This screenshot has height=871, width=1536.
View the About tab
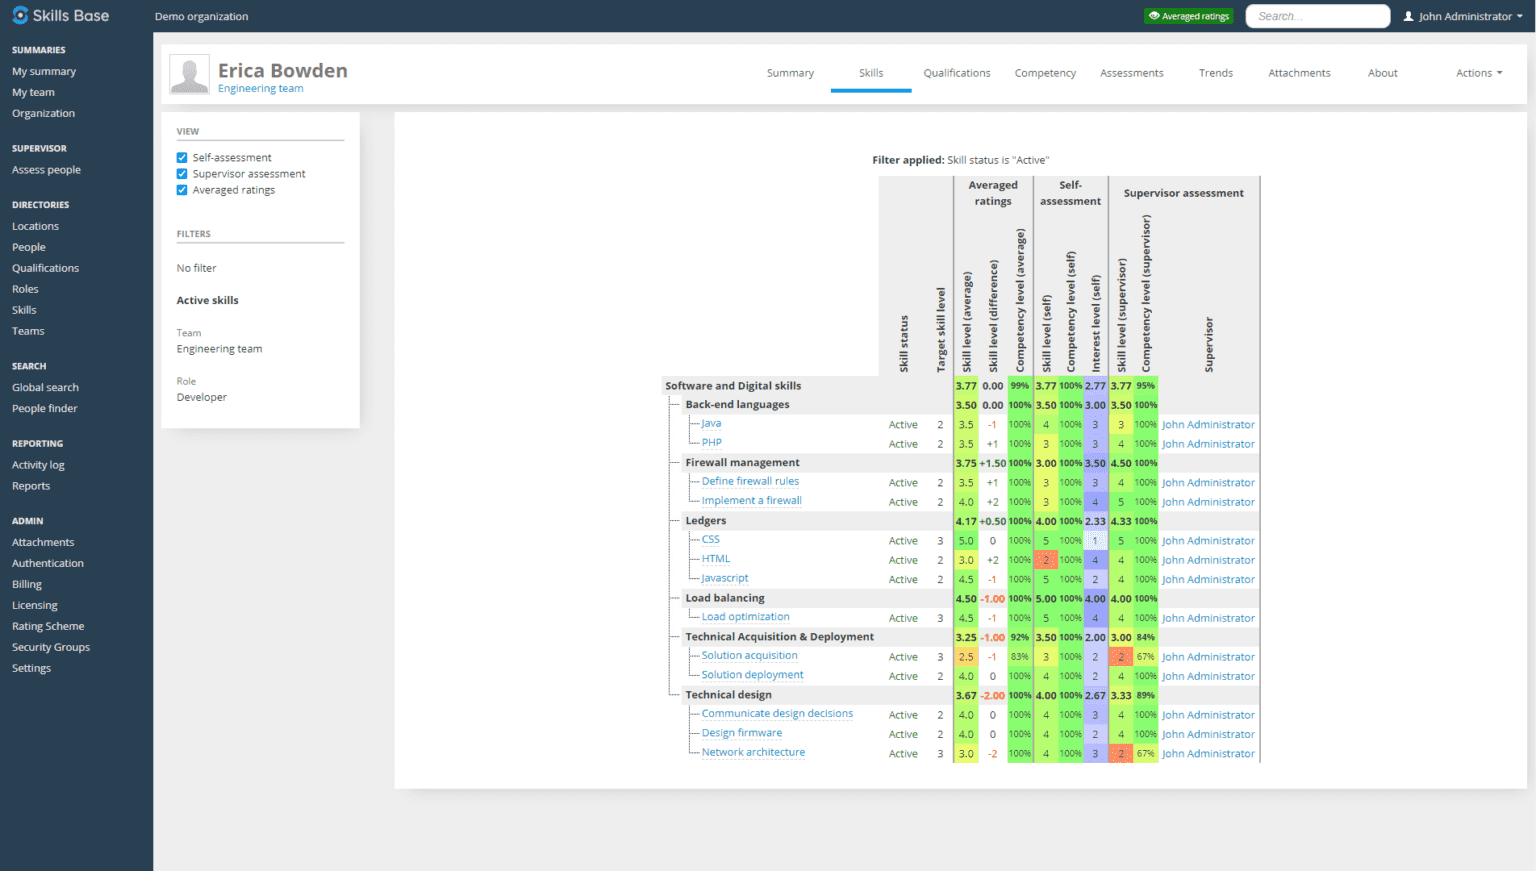click(x=1383, y=73)
